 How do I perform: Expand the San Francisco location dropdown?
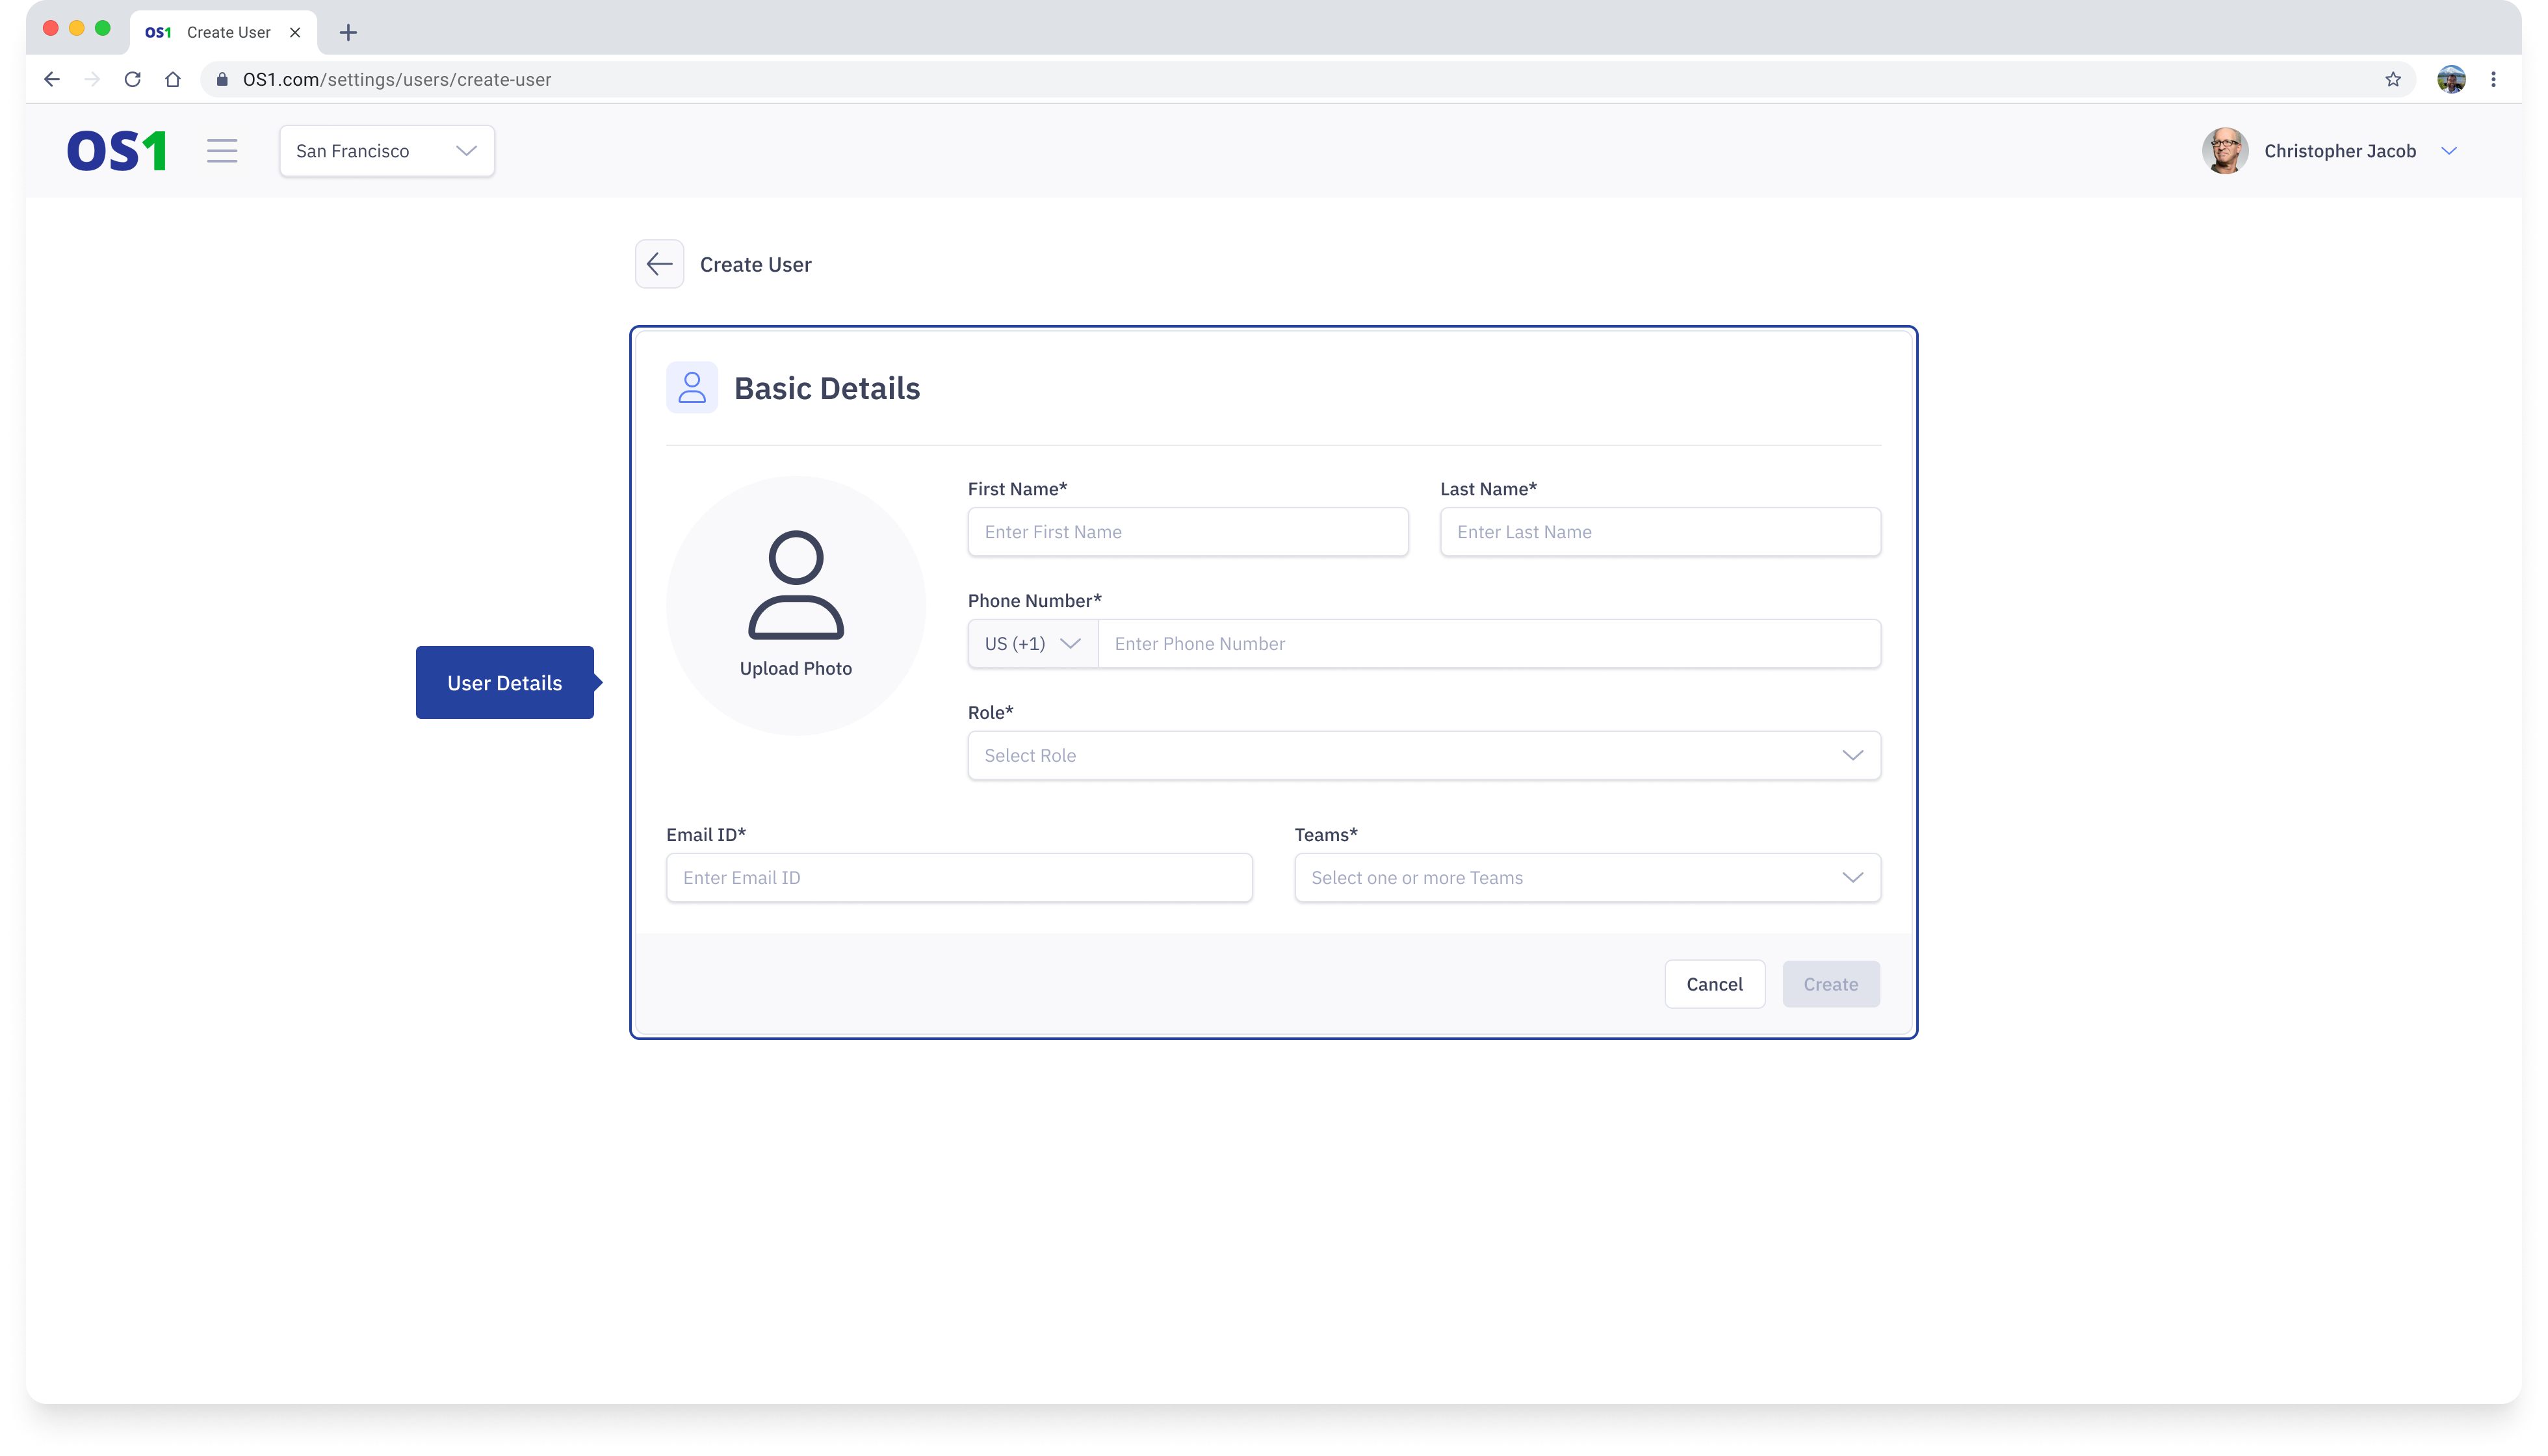pyautogui.click(x=386, y=151)
